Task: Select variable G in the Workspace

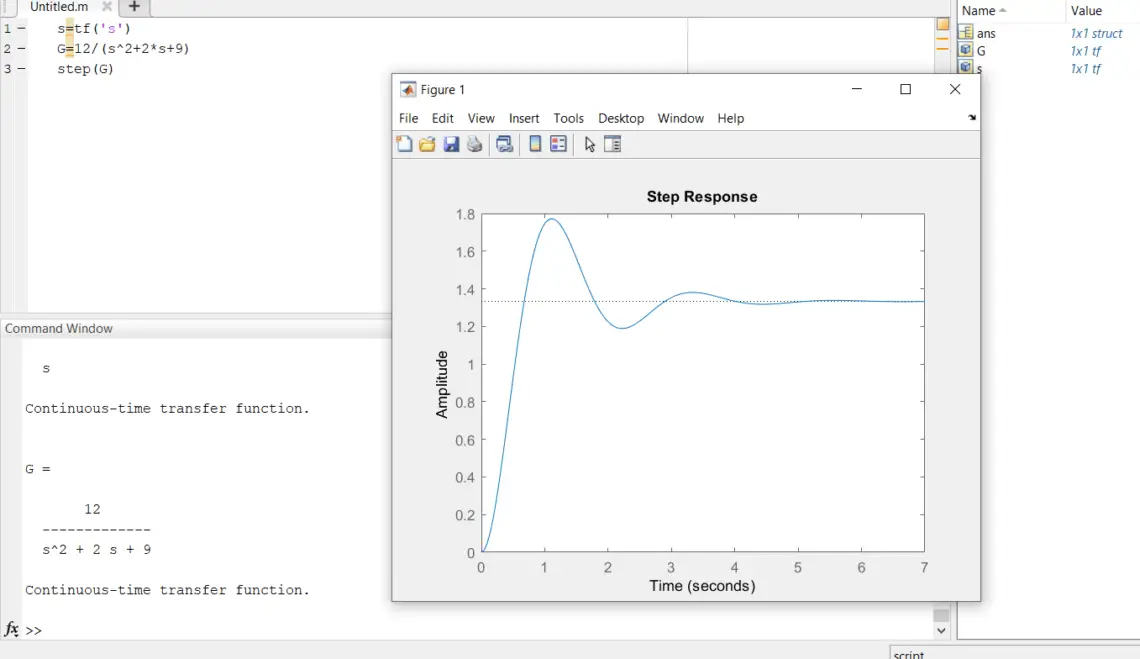Action: 982,51
